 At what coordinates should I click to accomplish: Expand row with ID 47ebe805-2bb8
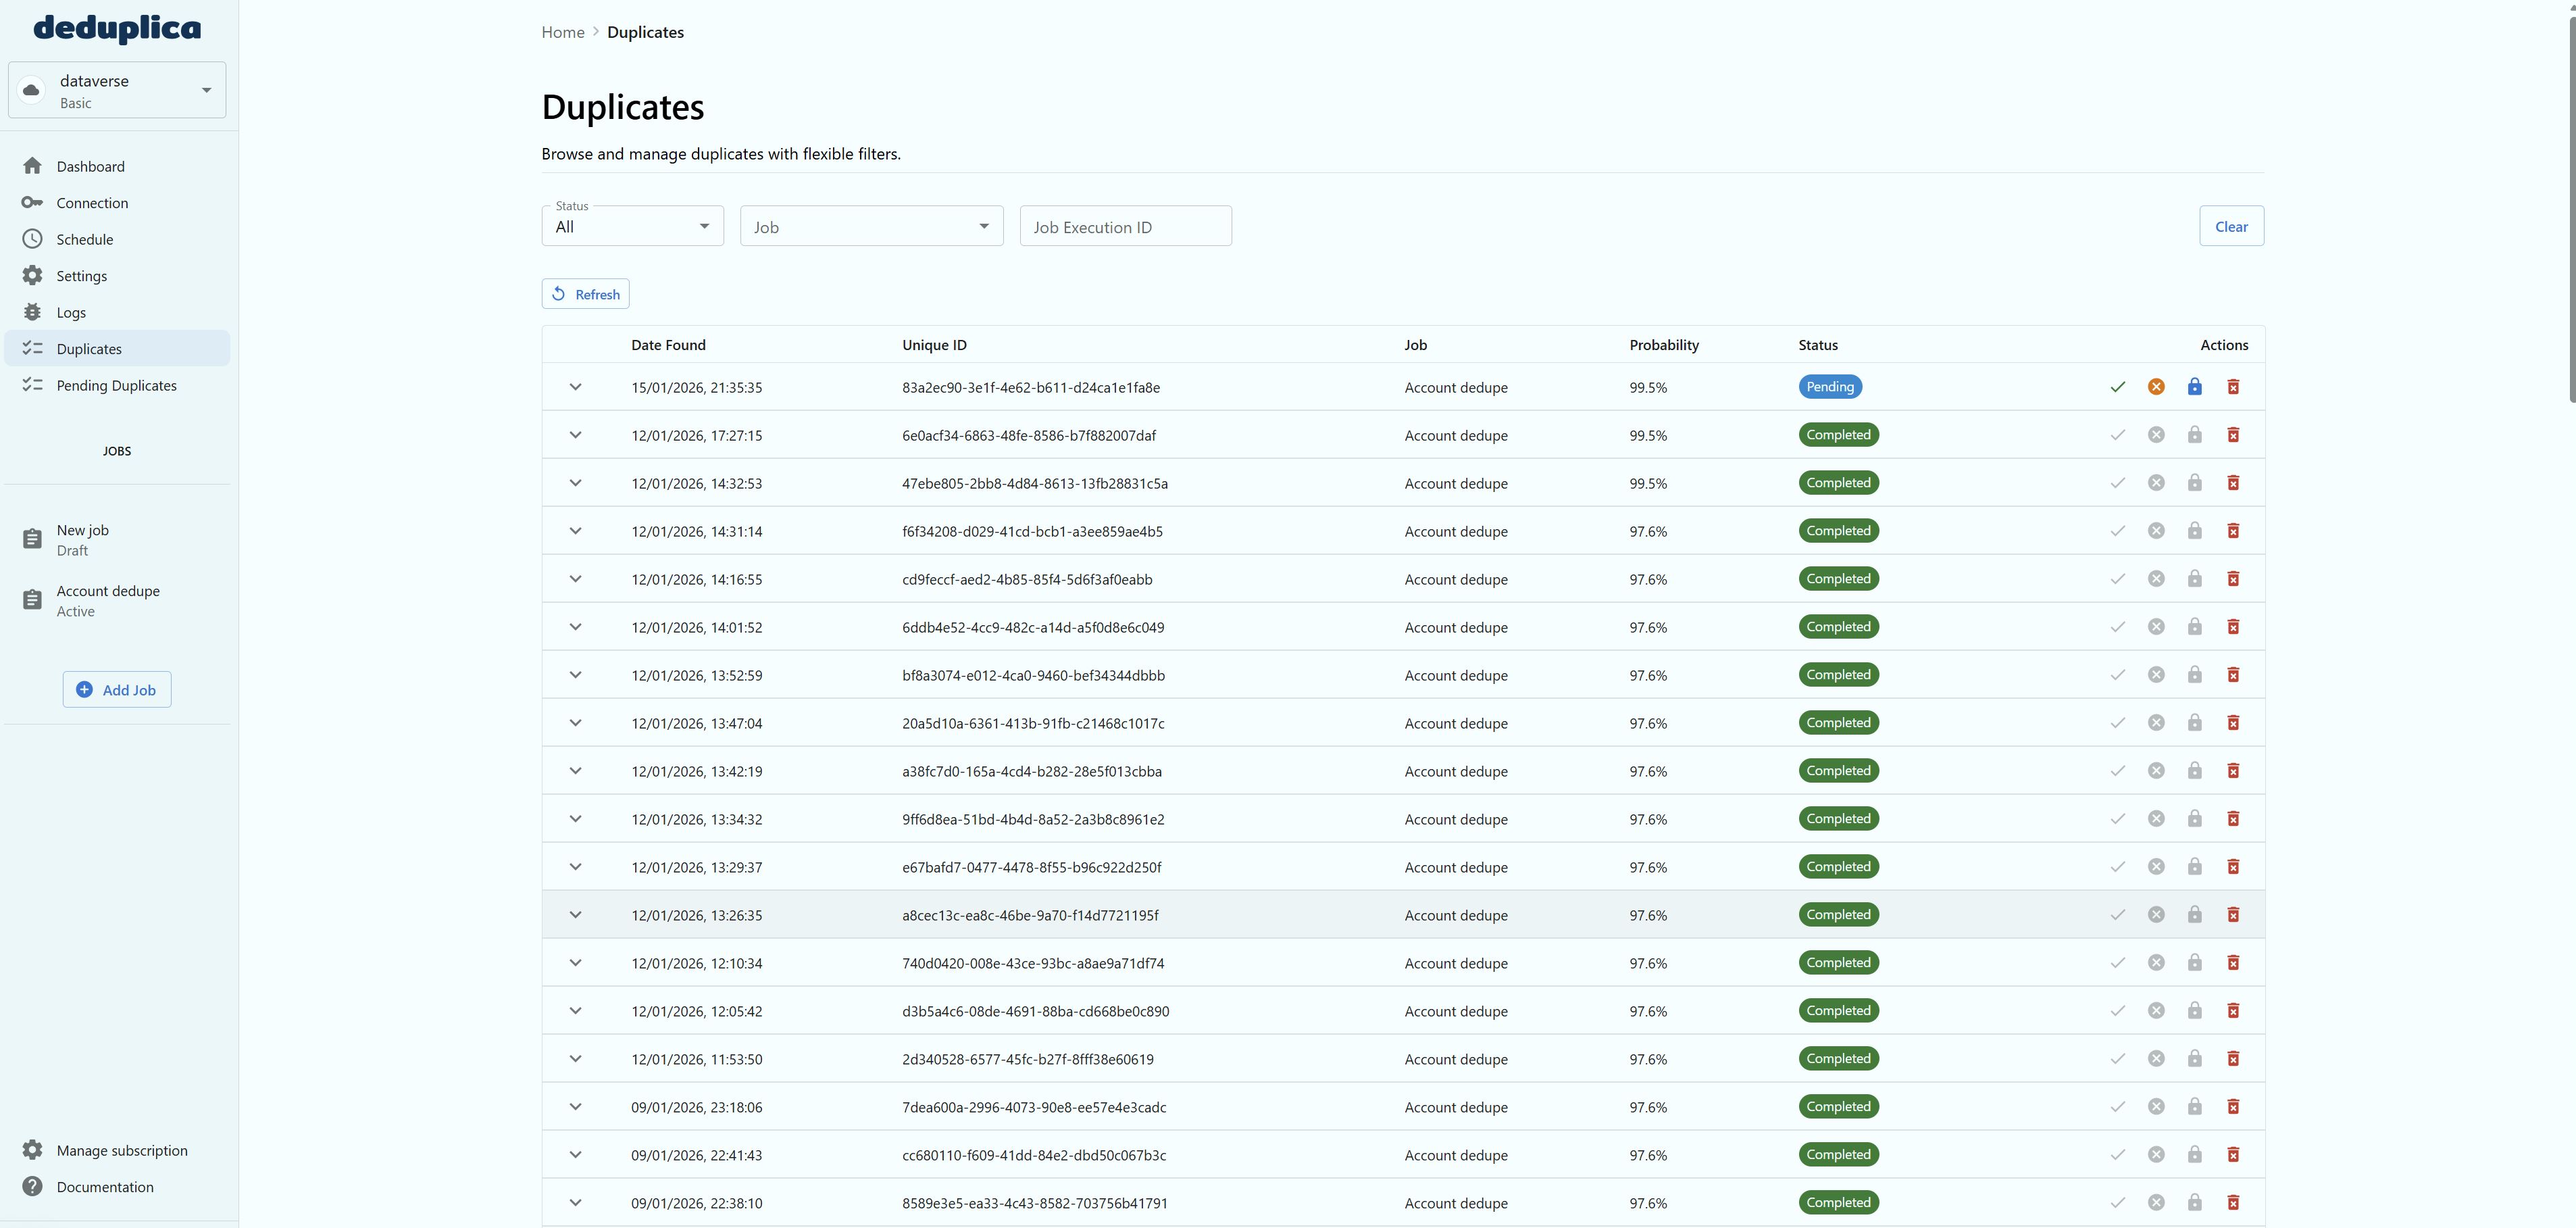coord(575,483)
